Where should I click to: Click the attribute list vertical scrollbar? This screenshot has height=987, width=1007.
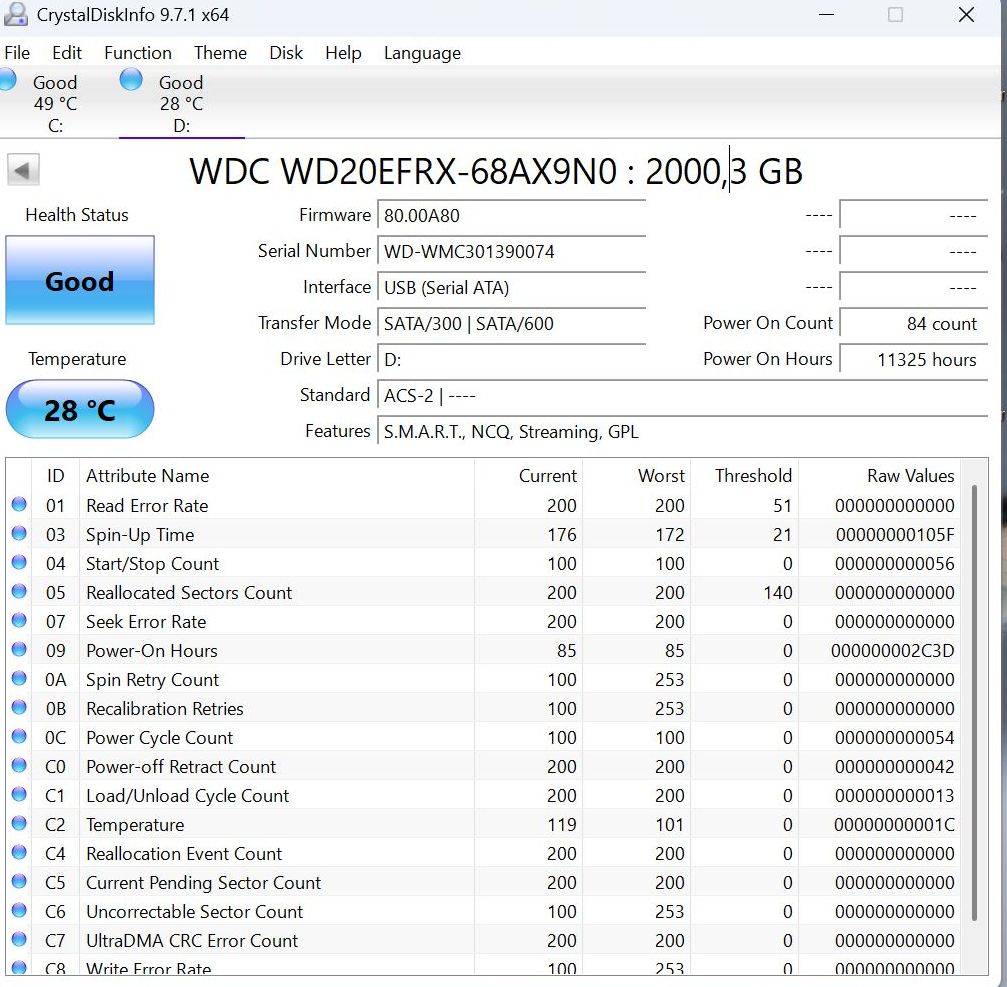pos(974,700)
